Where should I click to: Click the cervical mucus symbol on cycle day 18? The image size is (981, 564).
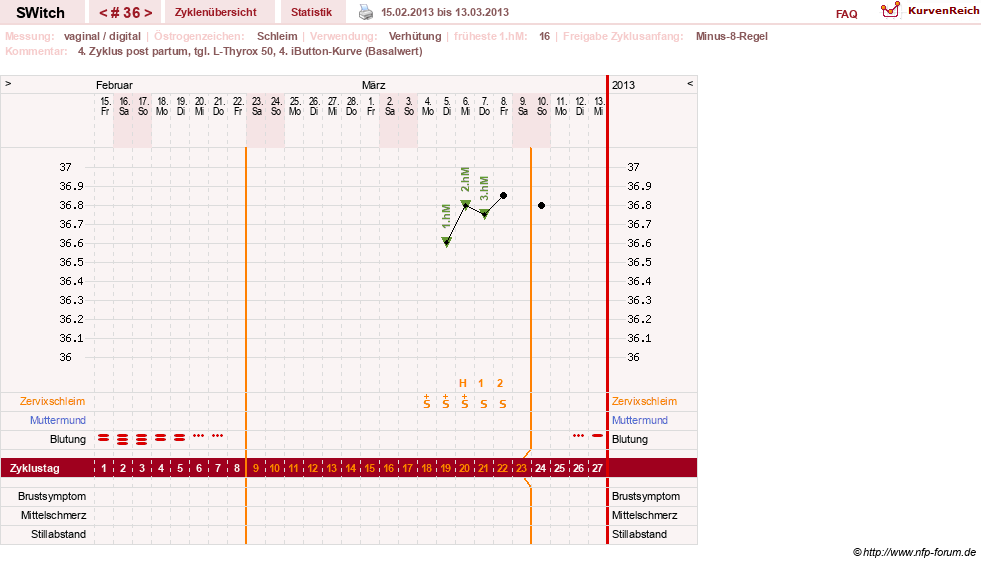(x=427, y=402)
